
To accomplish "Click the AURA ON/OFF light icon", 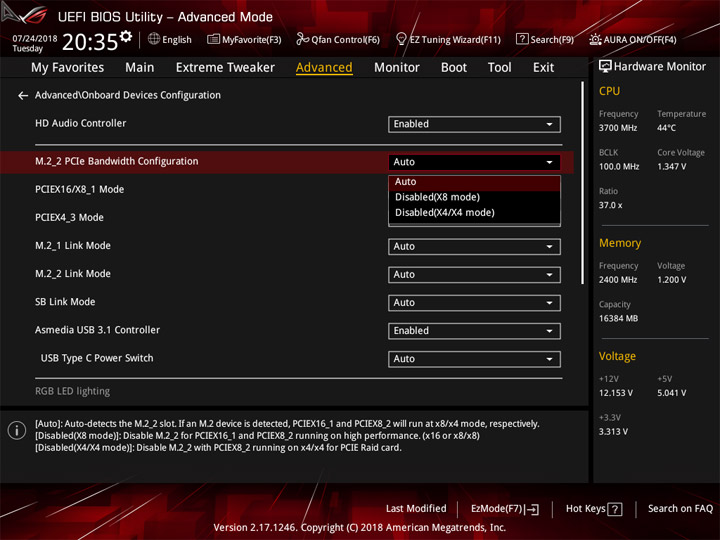I will click(x=595, y=39).
